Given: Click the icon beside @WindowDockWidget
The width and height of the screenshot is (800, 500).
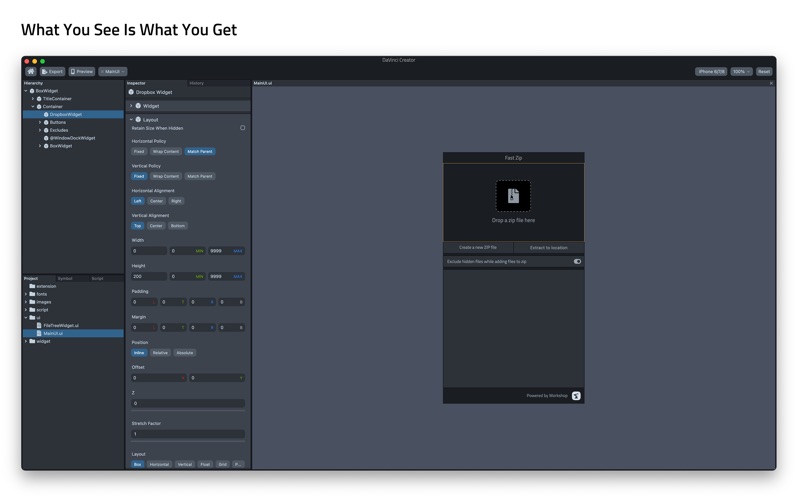Looking at the screenshot, I should point(46,138).
